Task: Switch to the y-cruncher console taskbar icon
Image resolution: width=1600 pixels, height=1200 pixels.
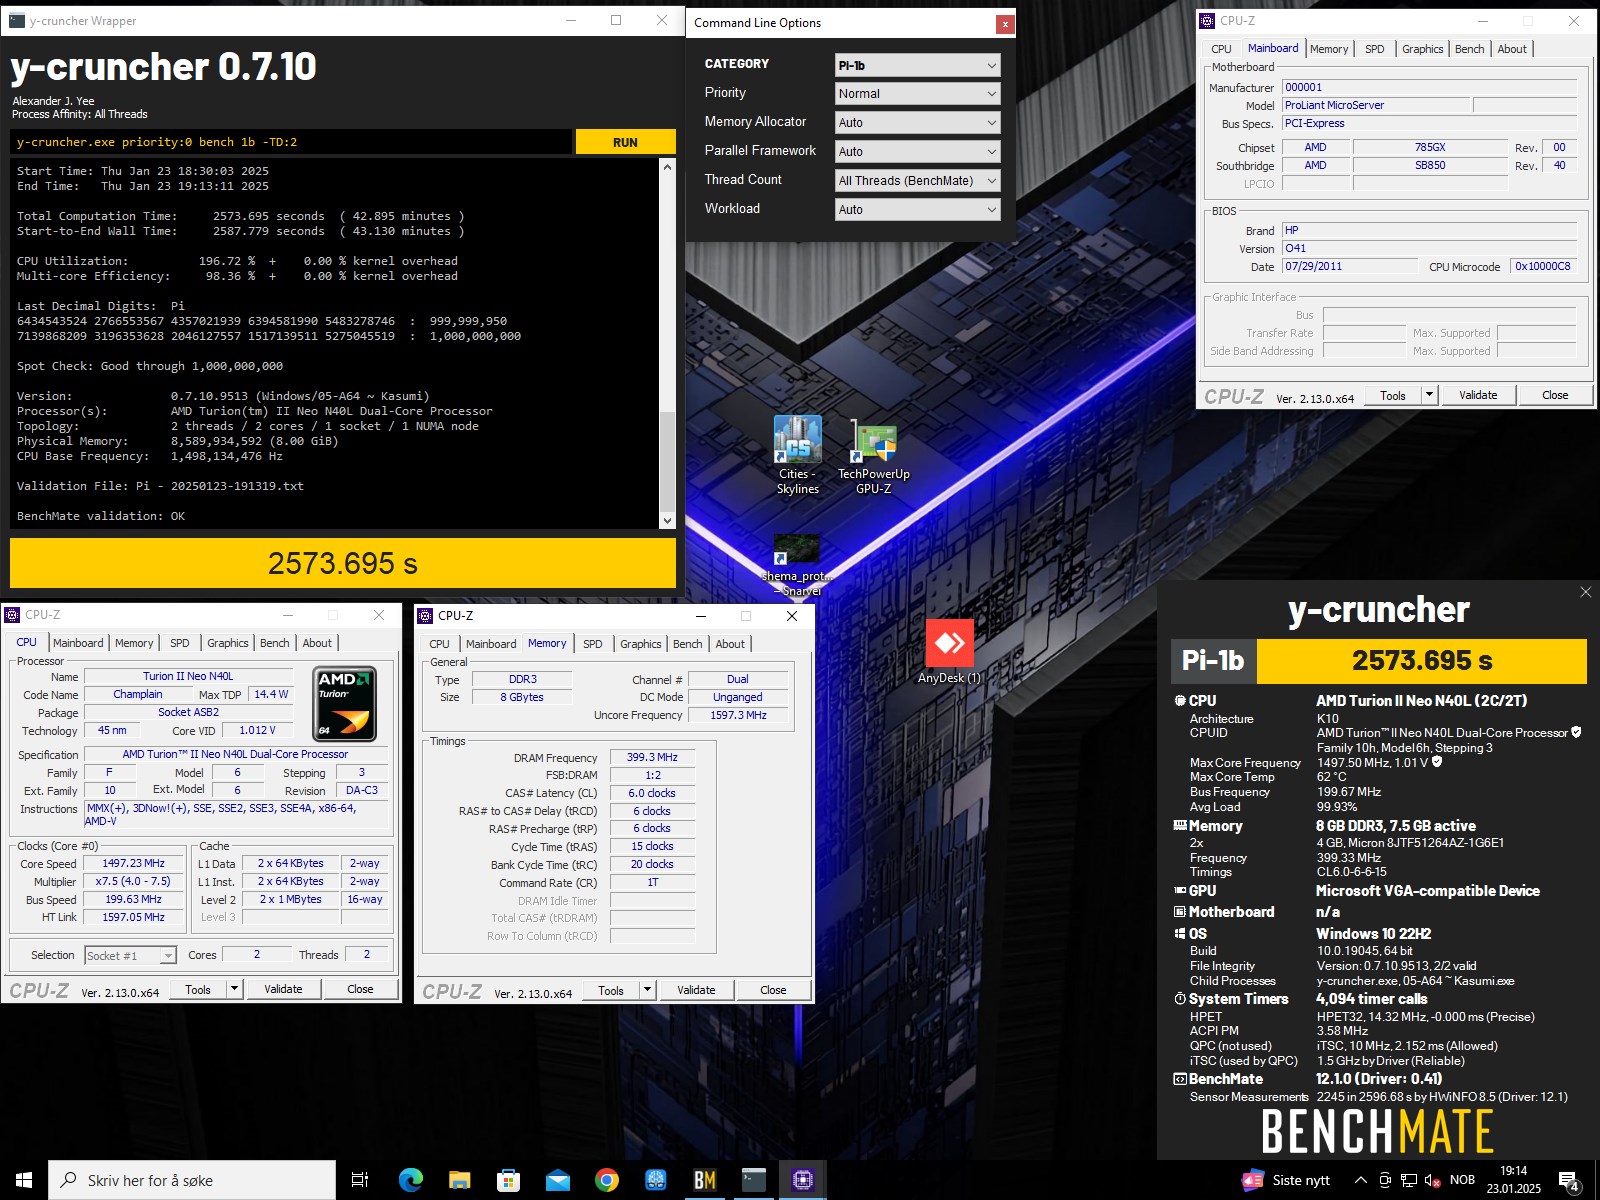Action: [753, 1180]
